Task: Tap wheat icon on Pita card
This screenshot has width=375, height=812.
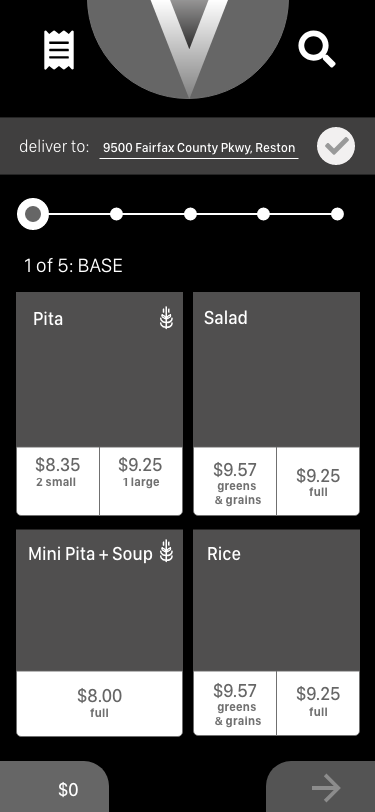Action: (x=166, y=317)
